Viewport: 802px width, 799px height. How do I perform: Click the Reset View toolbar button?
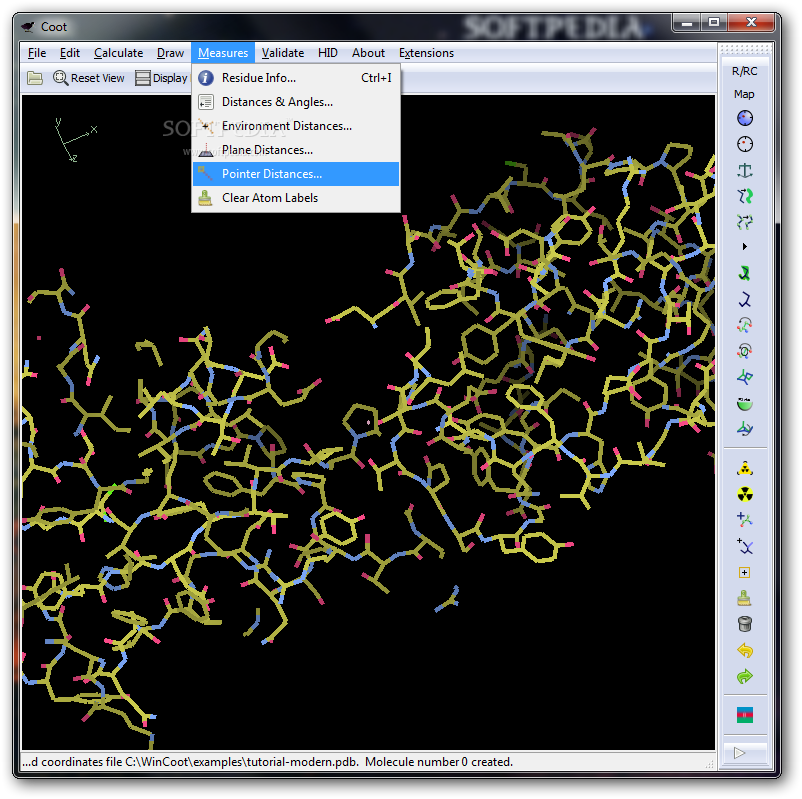(x=89, y=78)
